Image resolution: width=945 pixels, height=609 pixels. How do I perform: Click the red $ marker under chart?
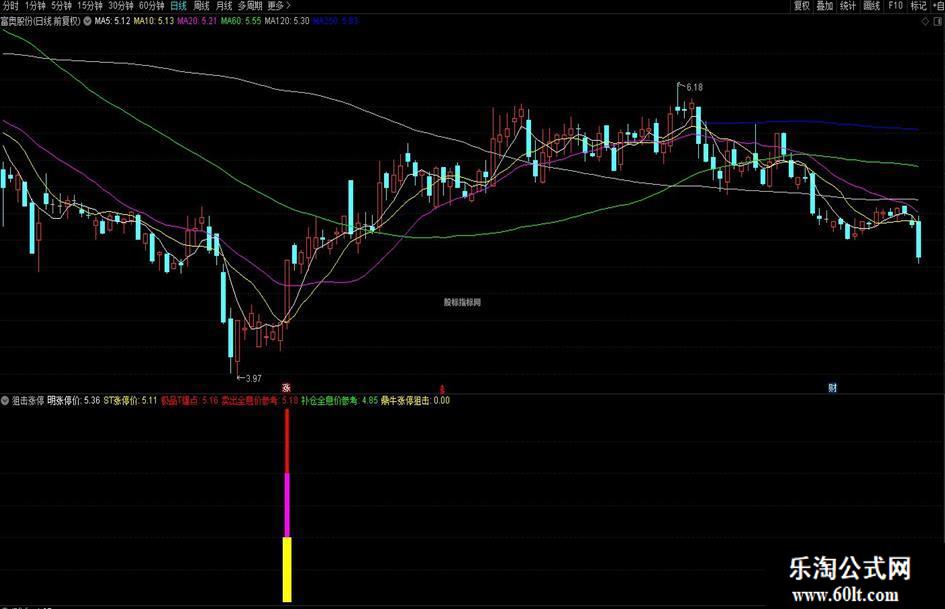(442, 389)
